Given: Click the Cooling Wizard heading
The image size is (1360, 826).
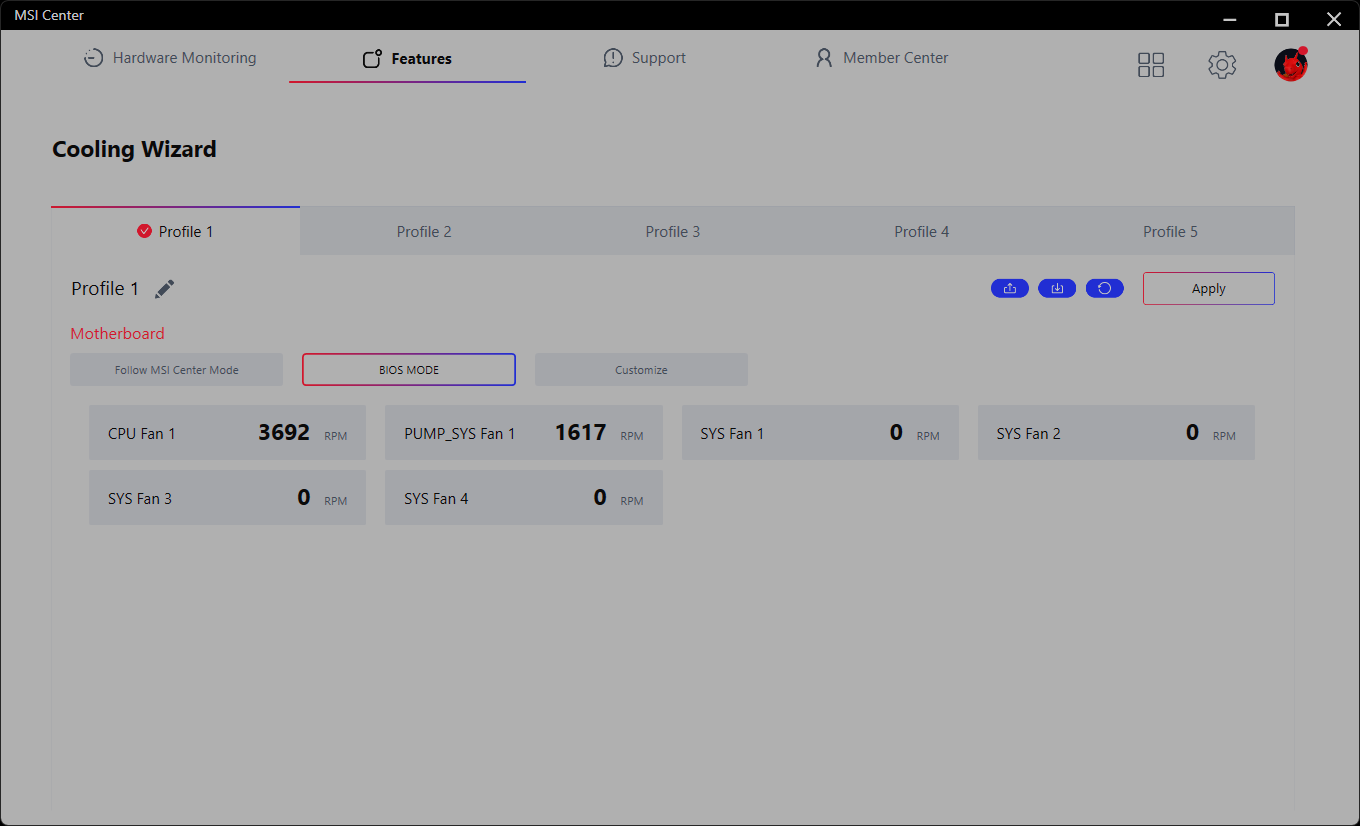Looking at the screenshot, I should (134, 150).
